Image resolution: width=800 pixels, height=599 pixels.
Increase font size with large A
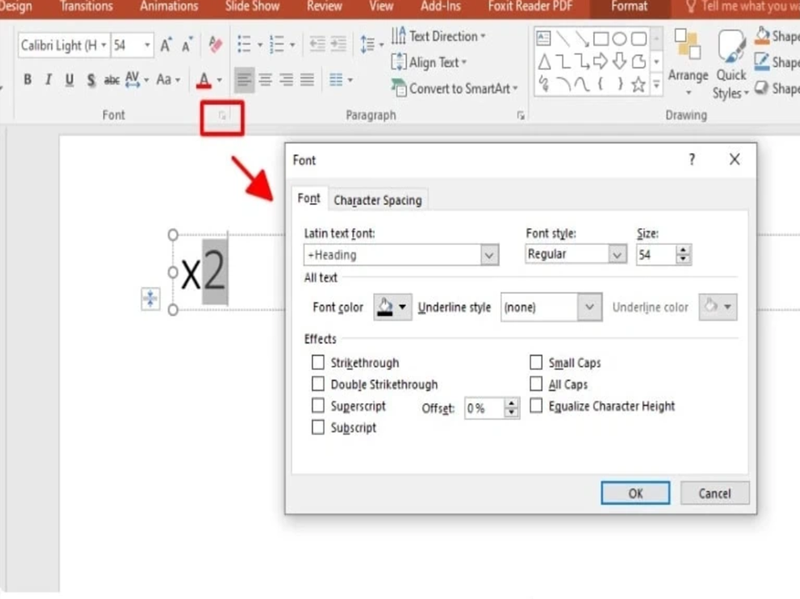[x=166, y=45]
